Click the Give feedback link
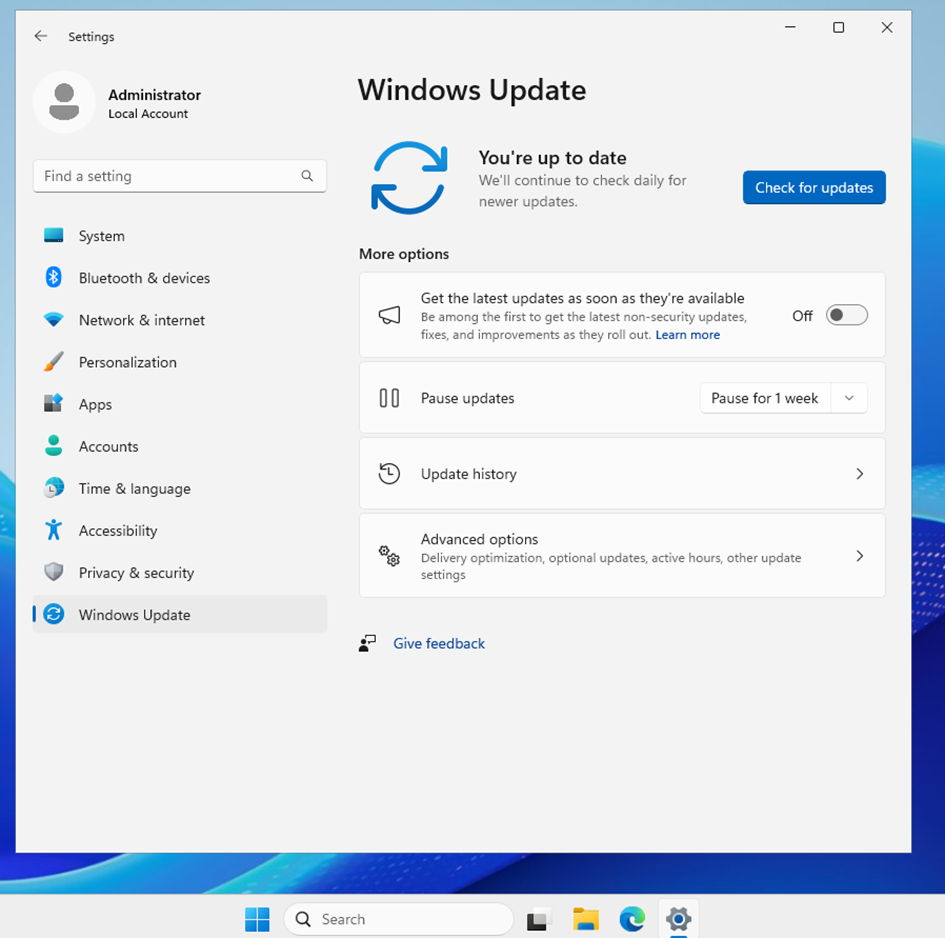The width and height of the screenshot is (945, 938). pos(439,643)
